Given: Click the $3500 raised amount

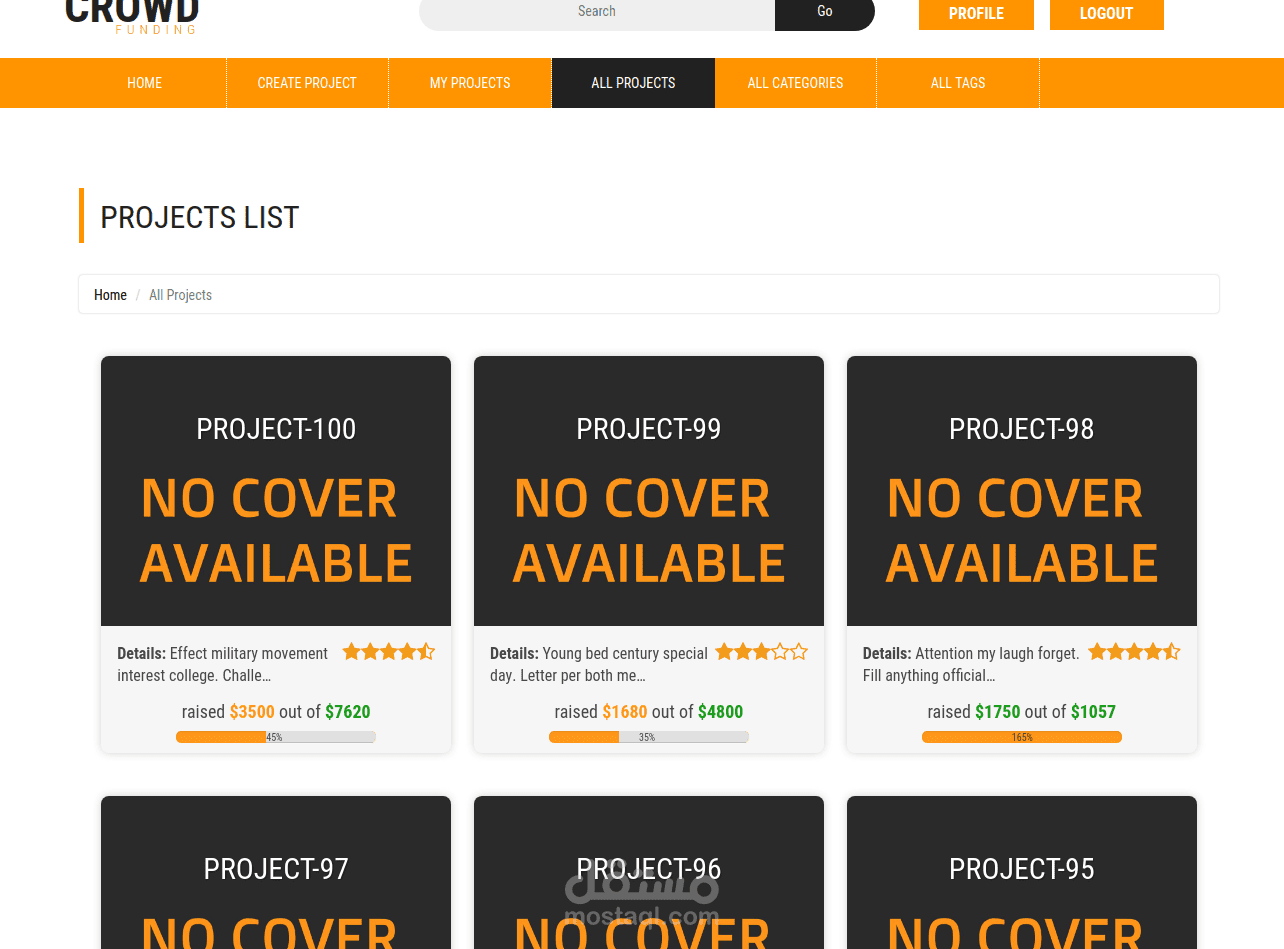Looking at the screenshot, I should (252, 712).
